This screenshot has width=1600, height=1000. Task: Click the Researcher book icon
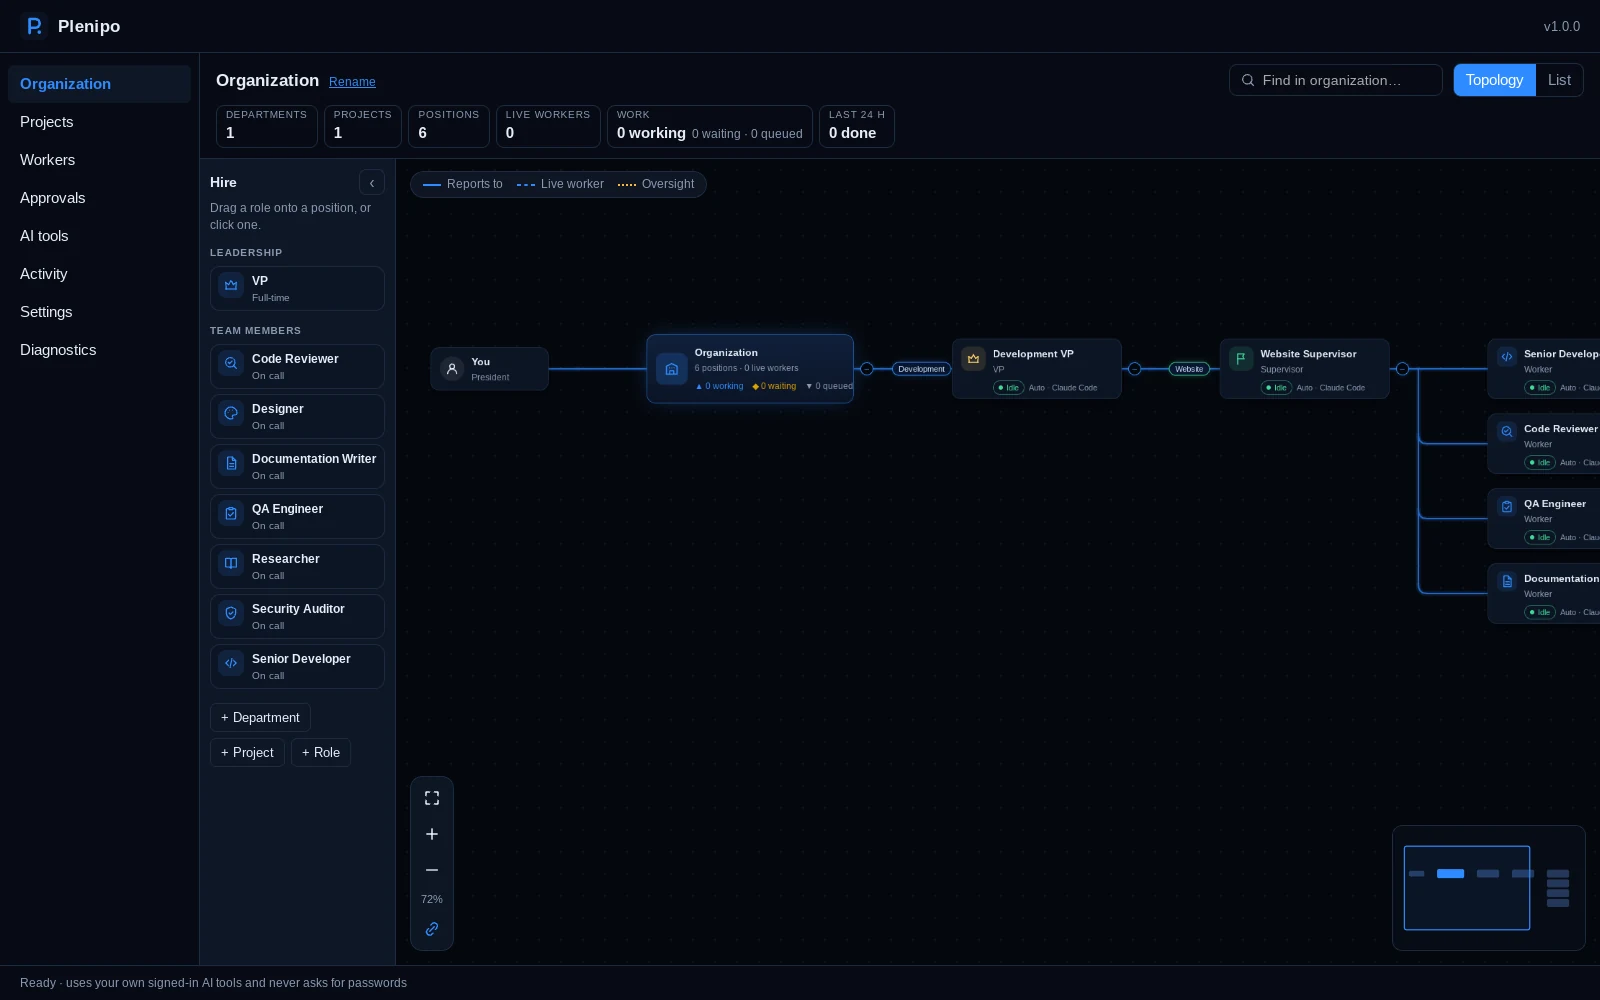231,563
